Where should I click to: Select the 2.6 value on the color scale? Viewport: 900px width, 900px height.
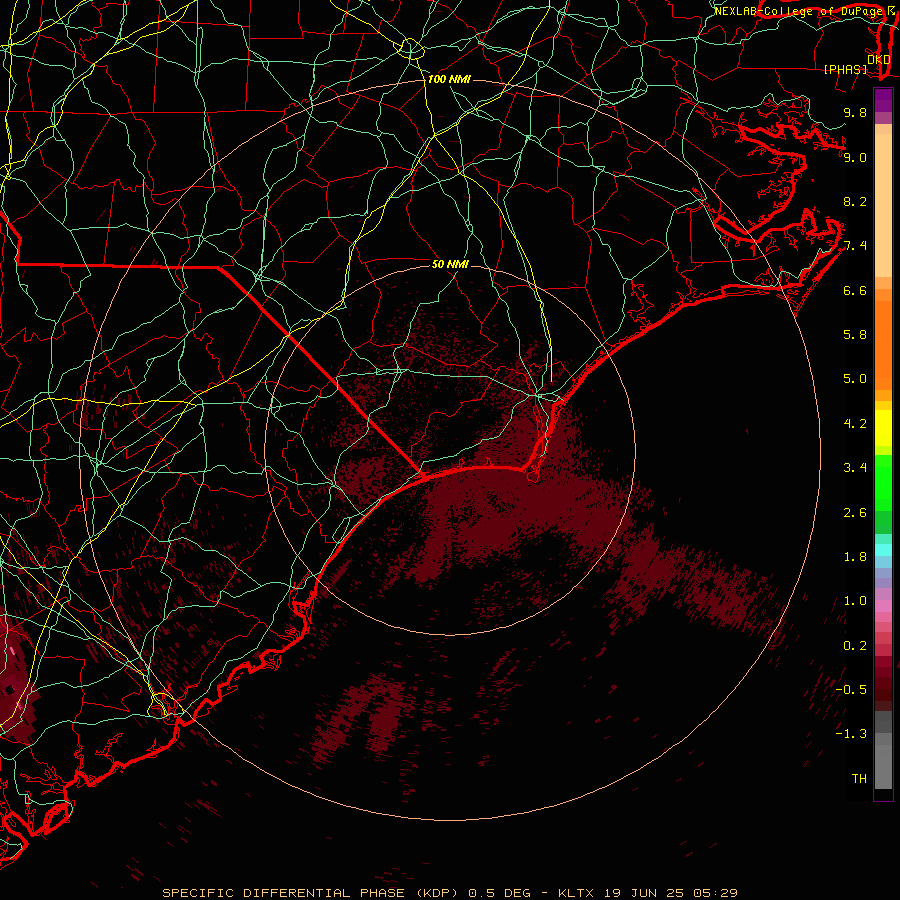tap(855, 513)
